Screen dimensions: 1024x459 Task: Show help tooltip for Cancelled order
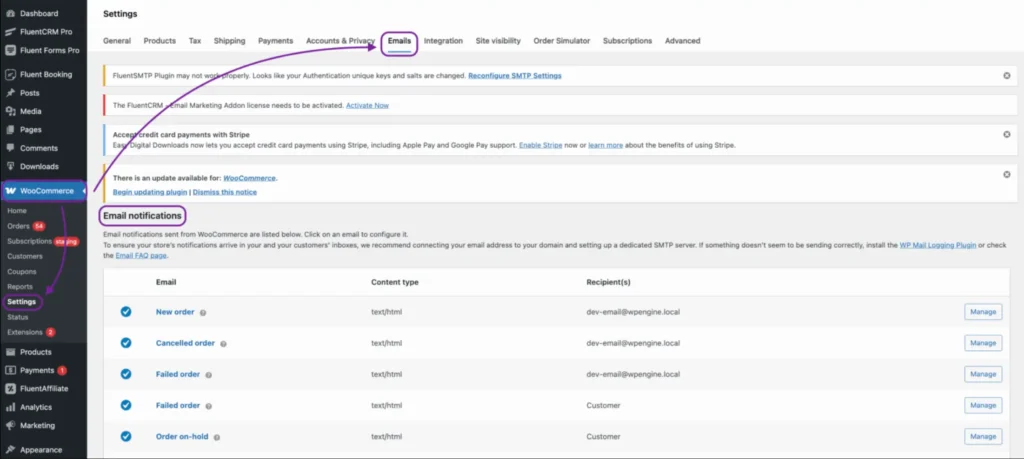(223, 343)
